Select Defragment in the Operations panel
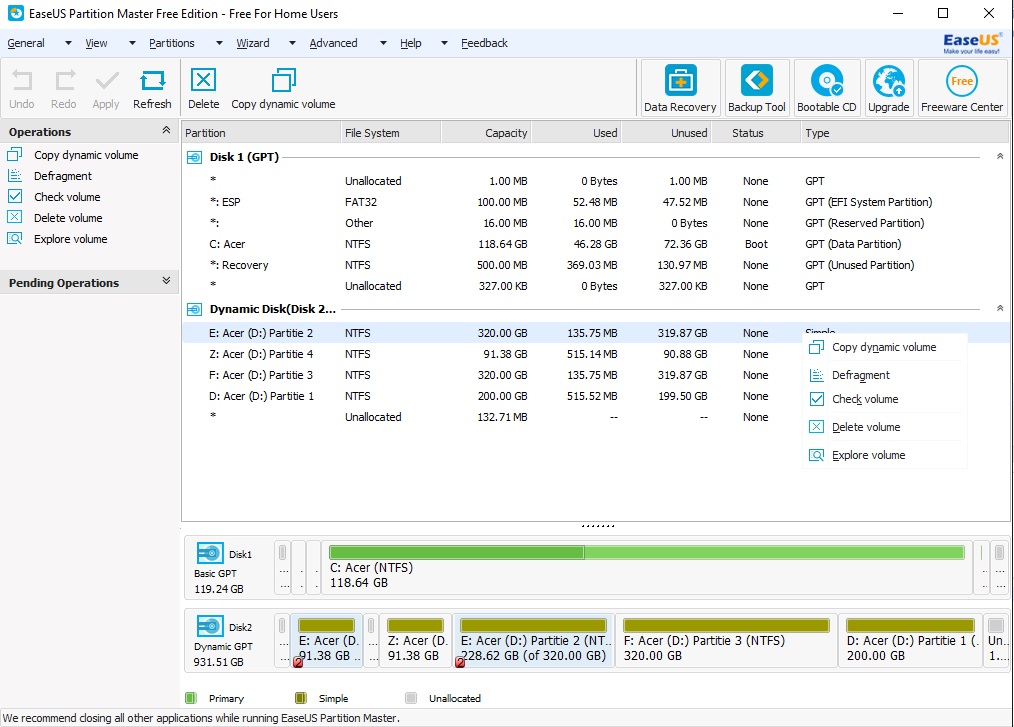This screenshot has height=727, width=1014. (63, 176)
